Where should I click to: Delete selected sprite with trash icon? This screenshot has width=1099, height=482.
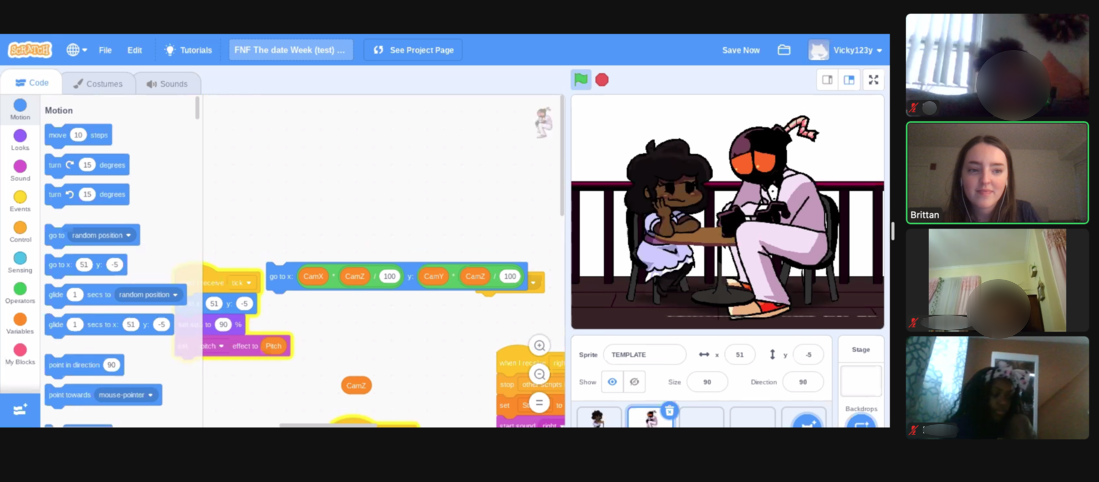[x=669, y=411]
